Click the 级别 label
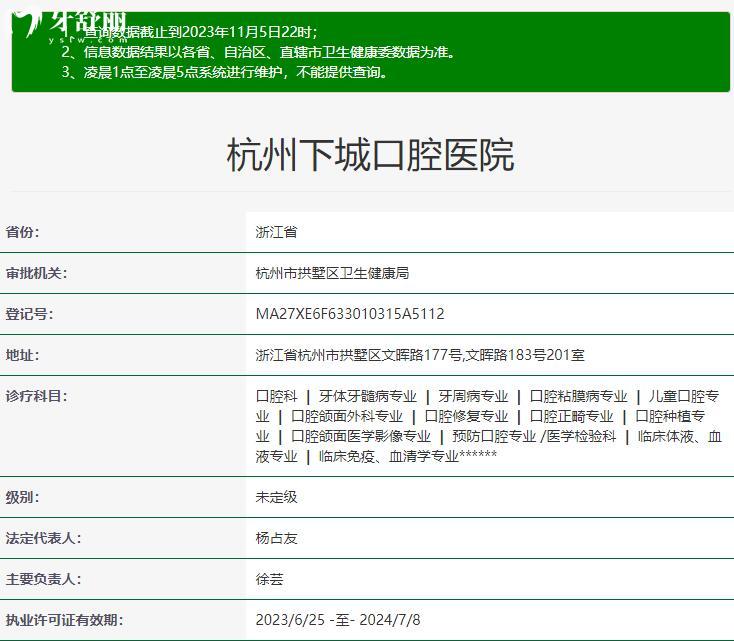Viewport: 734px width, 641px height. (22, 497)
